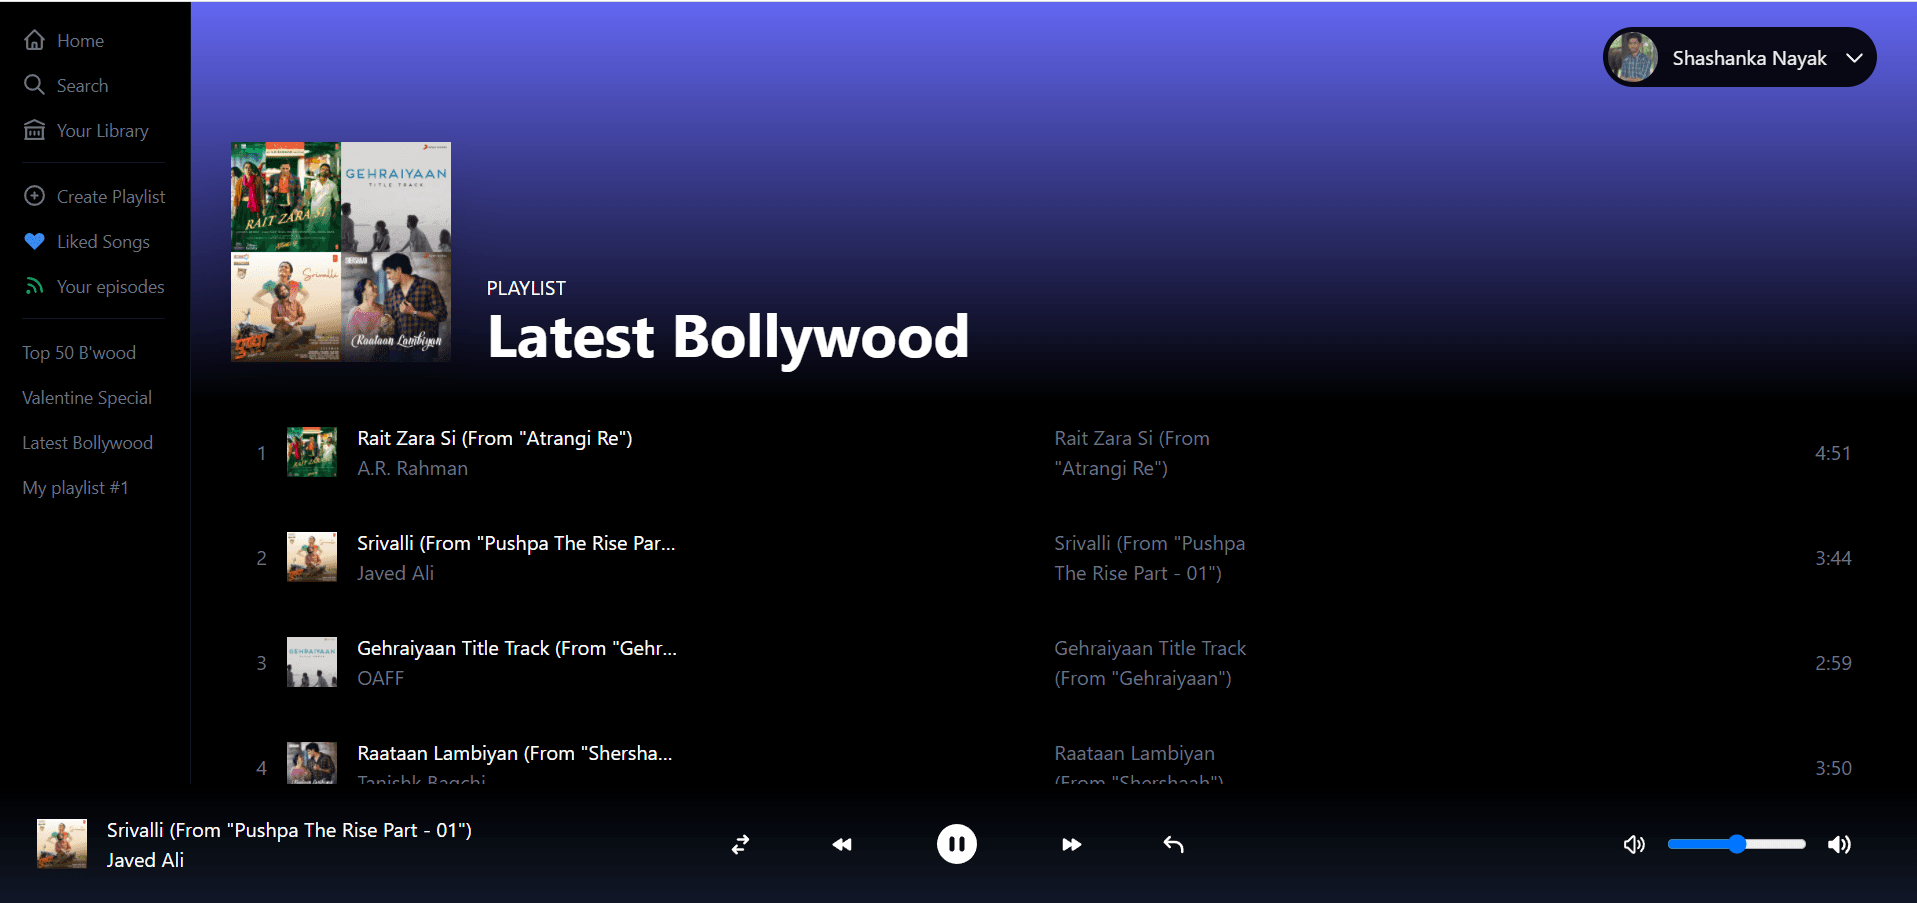Open the Valentine Special playlist

87,398
